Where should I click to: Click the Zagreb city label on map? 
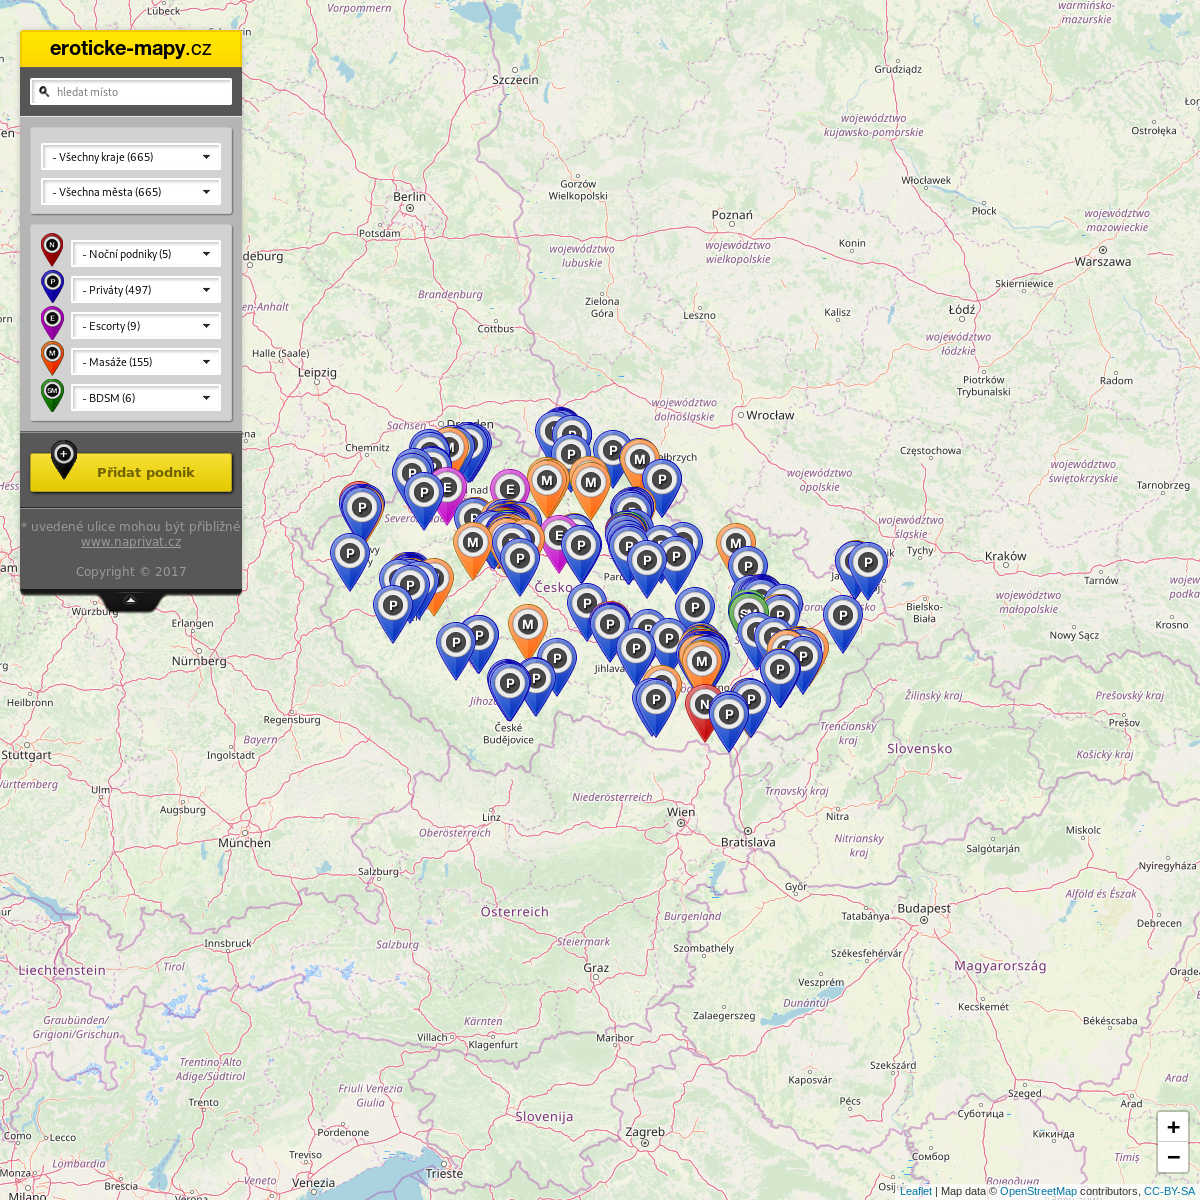[x=645, y=1132]
